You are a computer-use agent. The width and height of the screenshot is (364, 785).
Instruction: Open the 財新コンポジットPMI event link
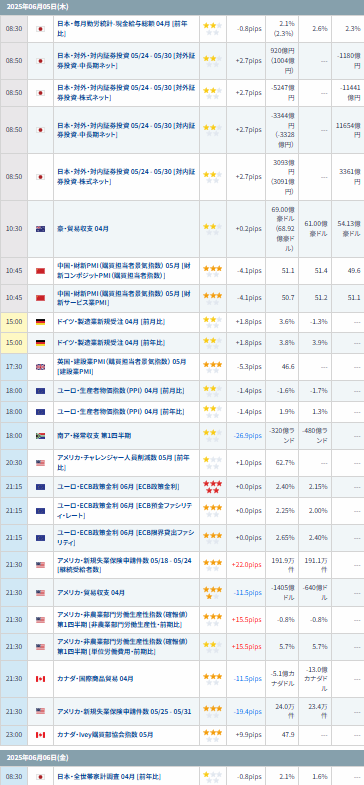click(x=123, y=271)
